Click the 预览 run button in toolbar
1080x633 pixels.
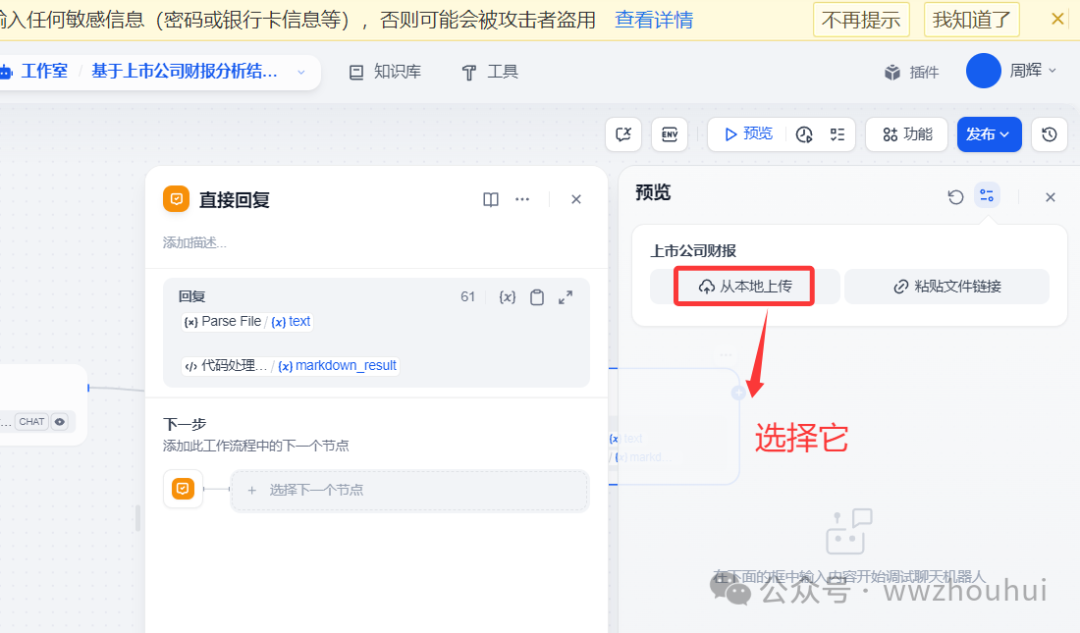[x=749, y=134]
